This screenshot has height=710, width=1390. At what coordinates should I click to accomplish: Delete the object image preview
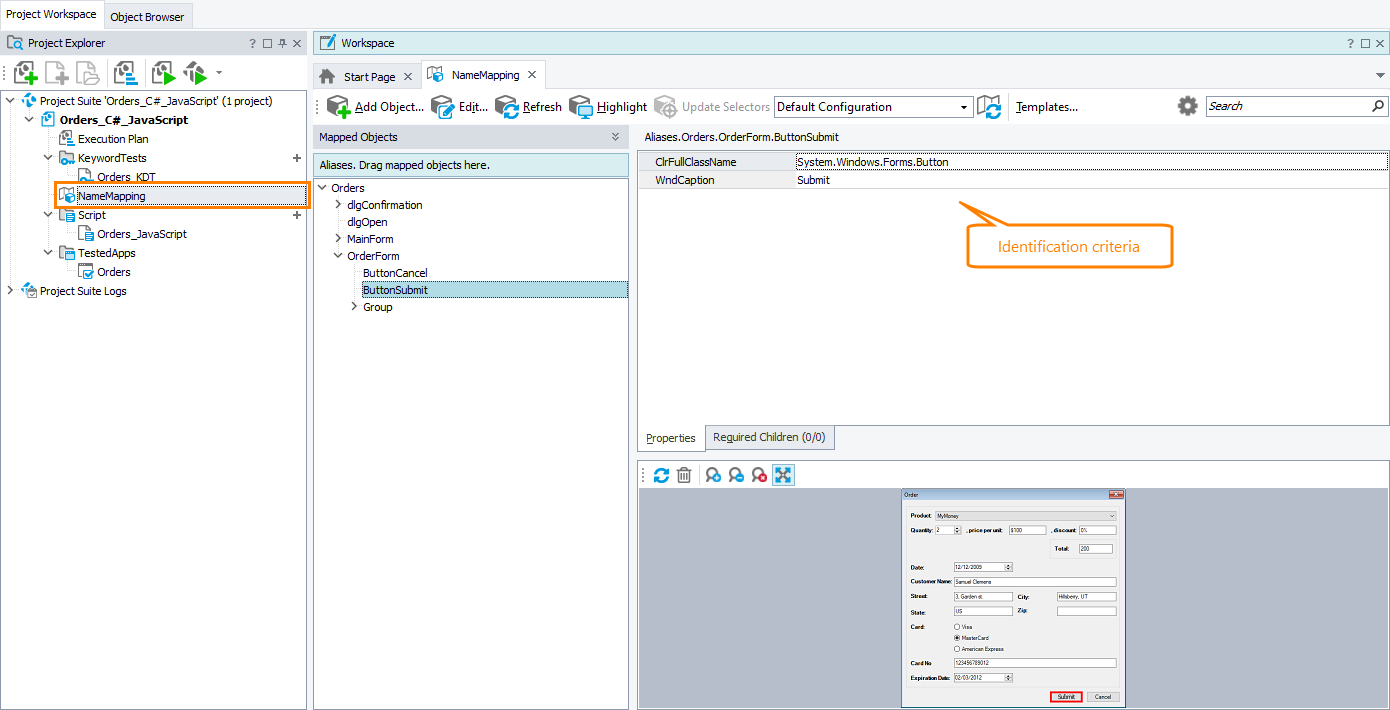684,474
